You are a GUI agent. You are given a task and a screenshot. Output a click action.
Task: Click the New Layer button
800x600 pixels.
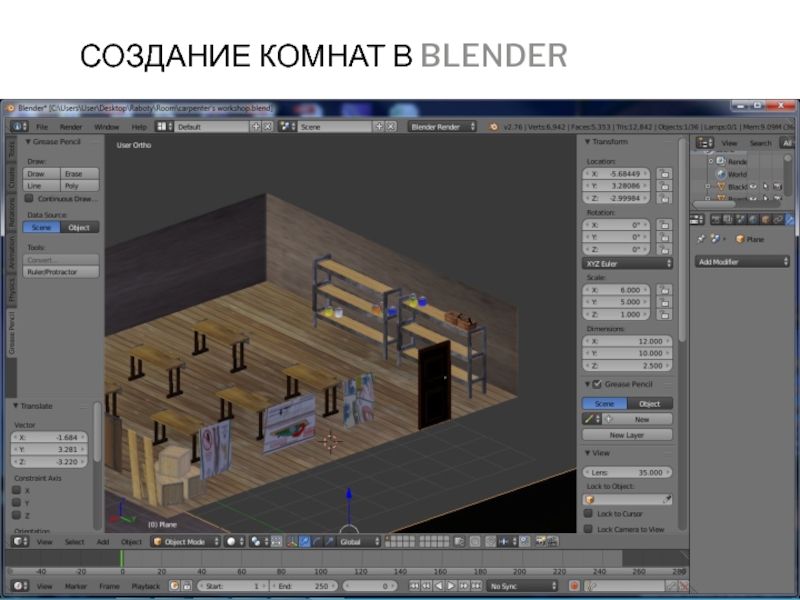click(627, 435)
